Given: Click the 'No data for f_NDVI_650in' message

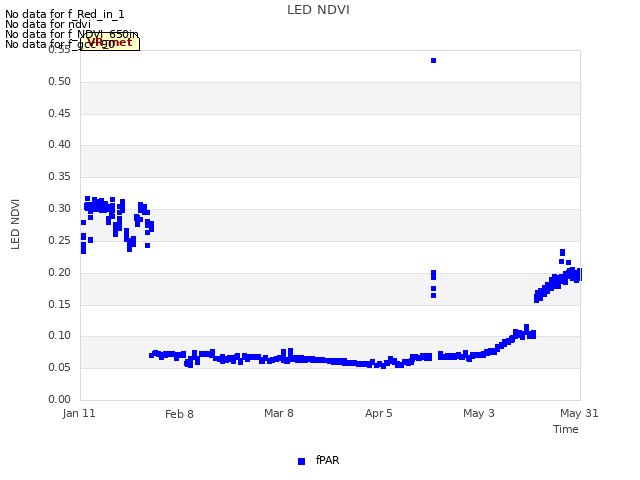Looking at the screenshot, I should click(72, 34).
